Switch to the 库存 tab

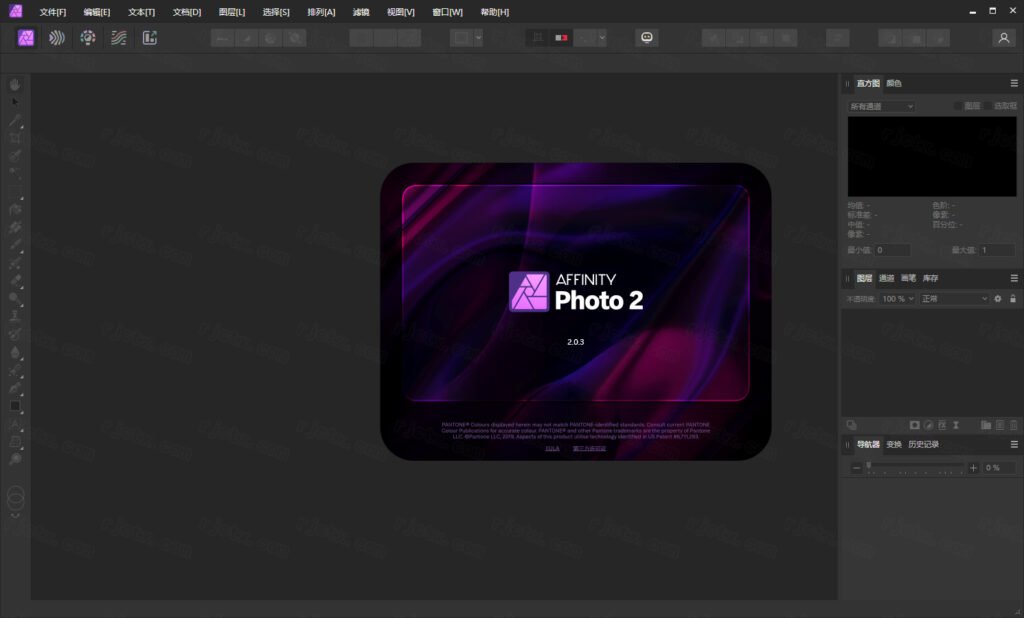[931, 278]
